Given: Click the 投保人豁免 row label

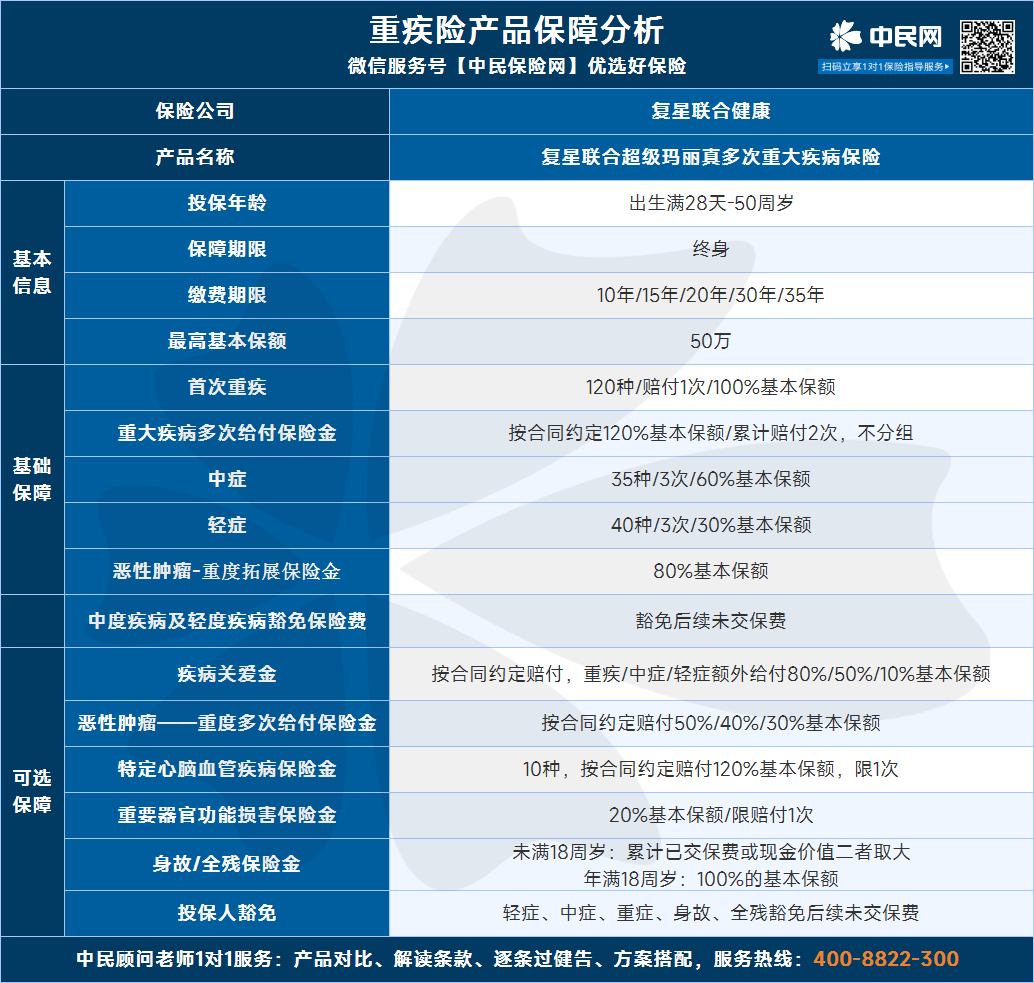Looking at the screenshot, I should click(227, 913).
